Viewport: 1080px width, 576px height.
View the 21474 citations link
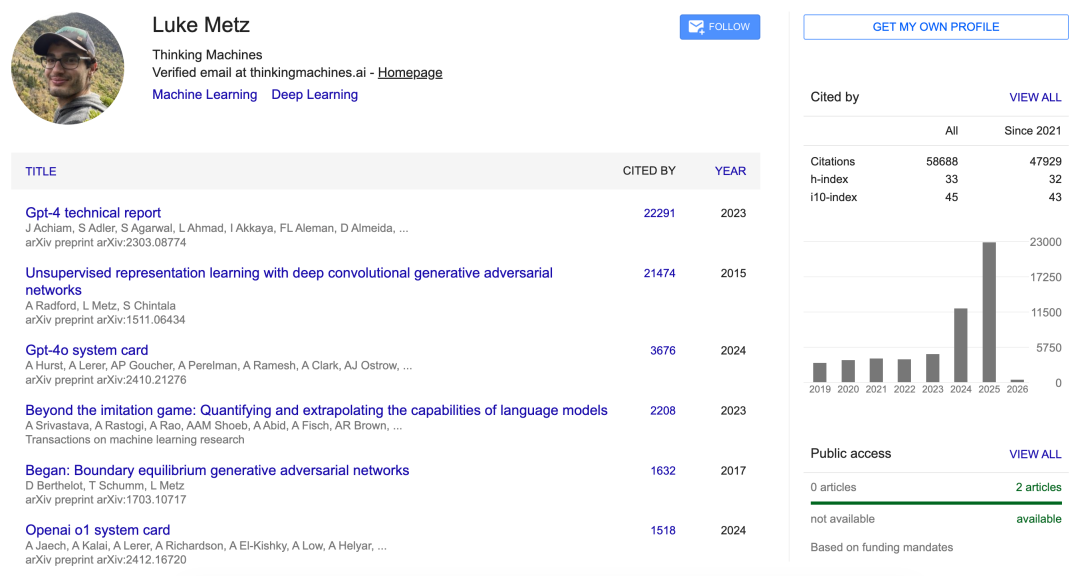(x=659, y=273)
